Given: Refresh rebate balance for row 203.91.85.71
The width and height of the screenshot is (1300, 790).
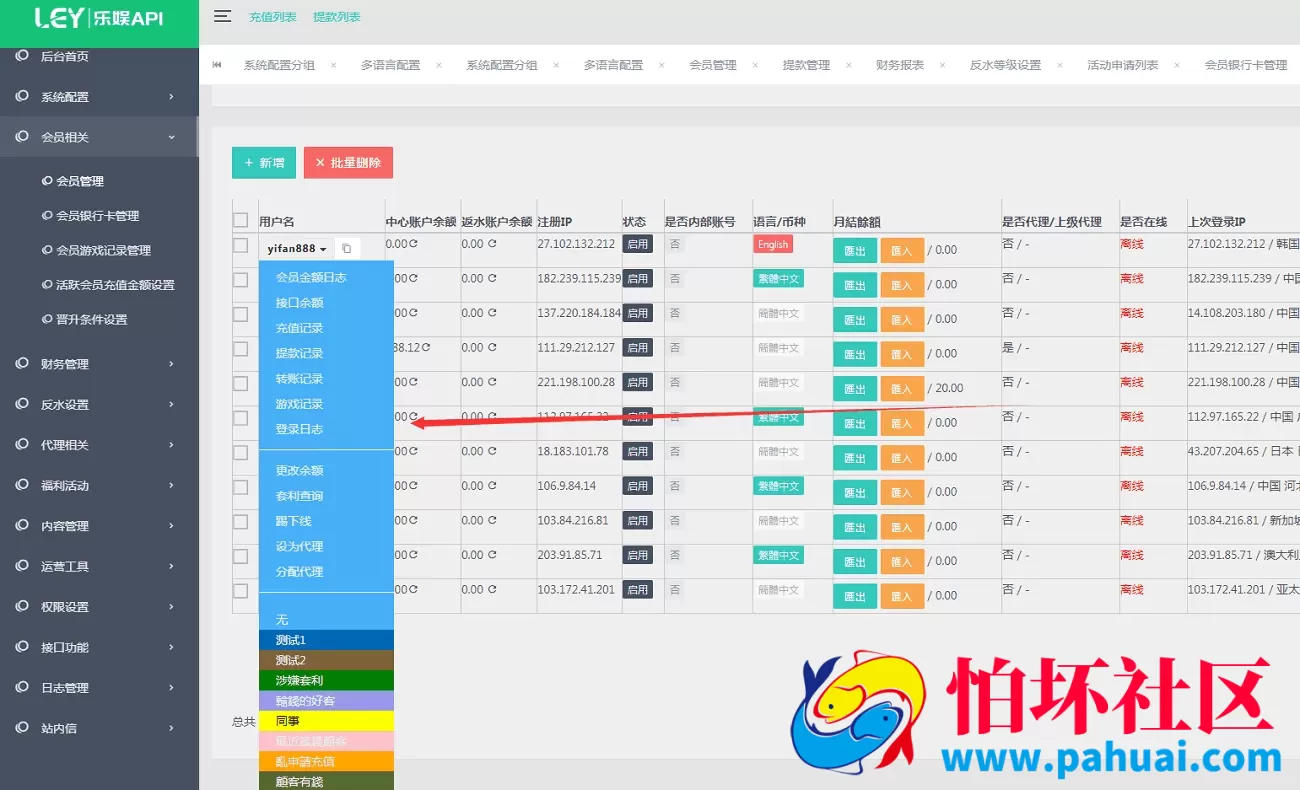Looking at the screenshot, I should [x=492, y=555].
